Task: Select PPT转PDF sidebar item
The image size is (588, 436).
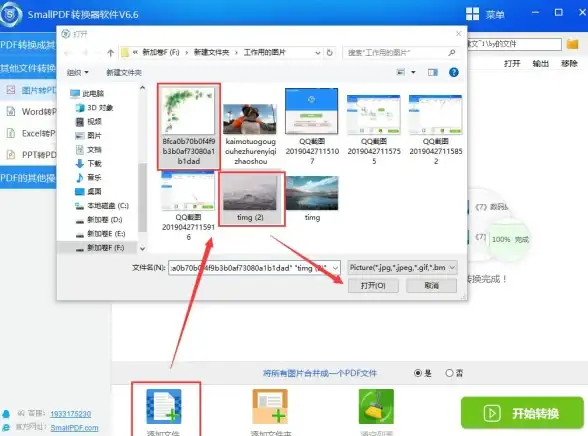Action: click(x=28, y=154)
